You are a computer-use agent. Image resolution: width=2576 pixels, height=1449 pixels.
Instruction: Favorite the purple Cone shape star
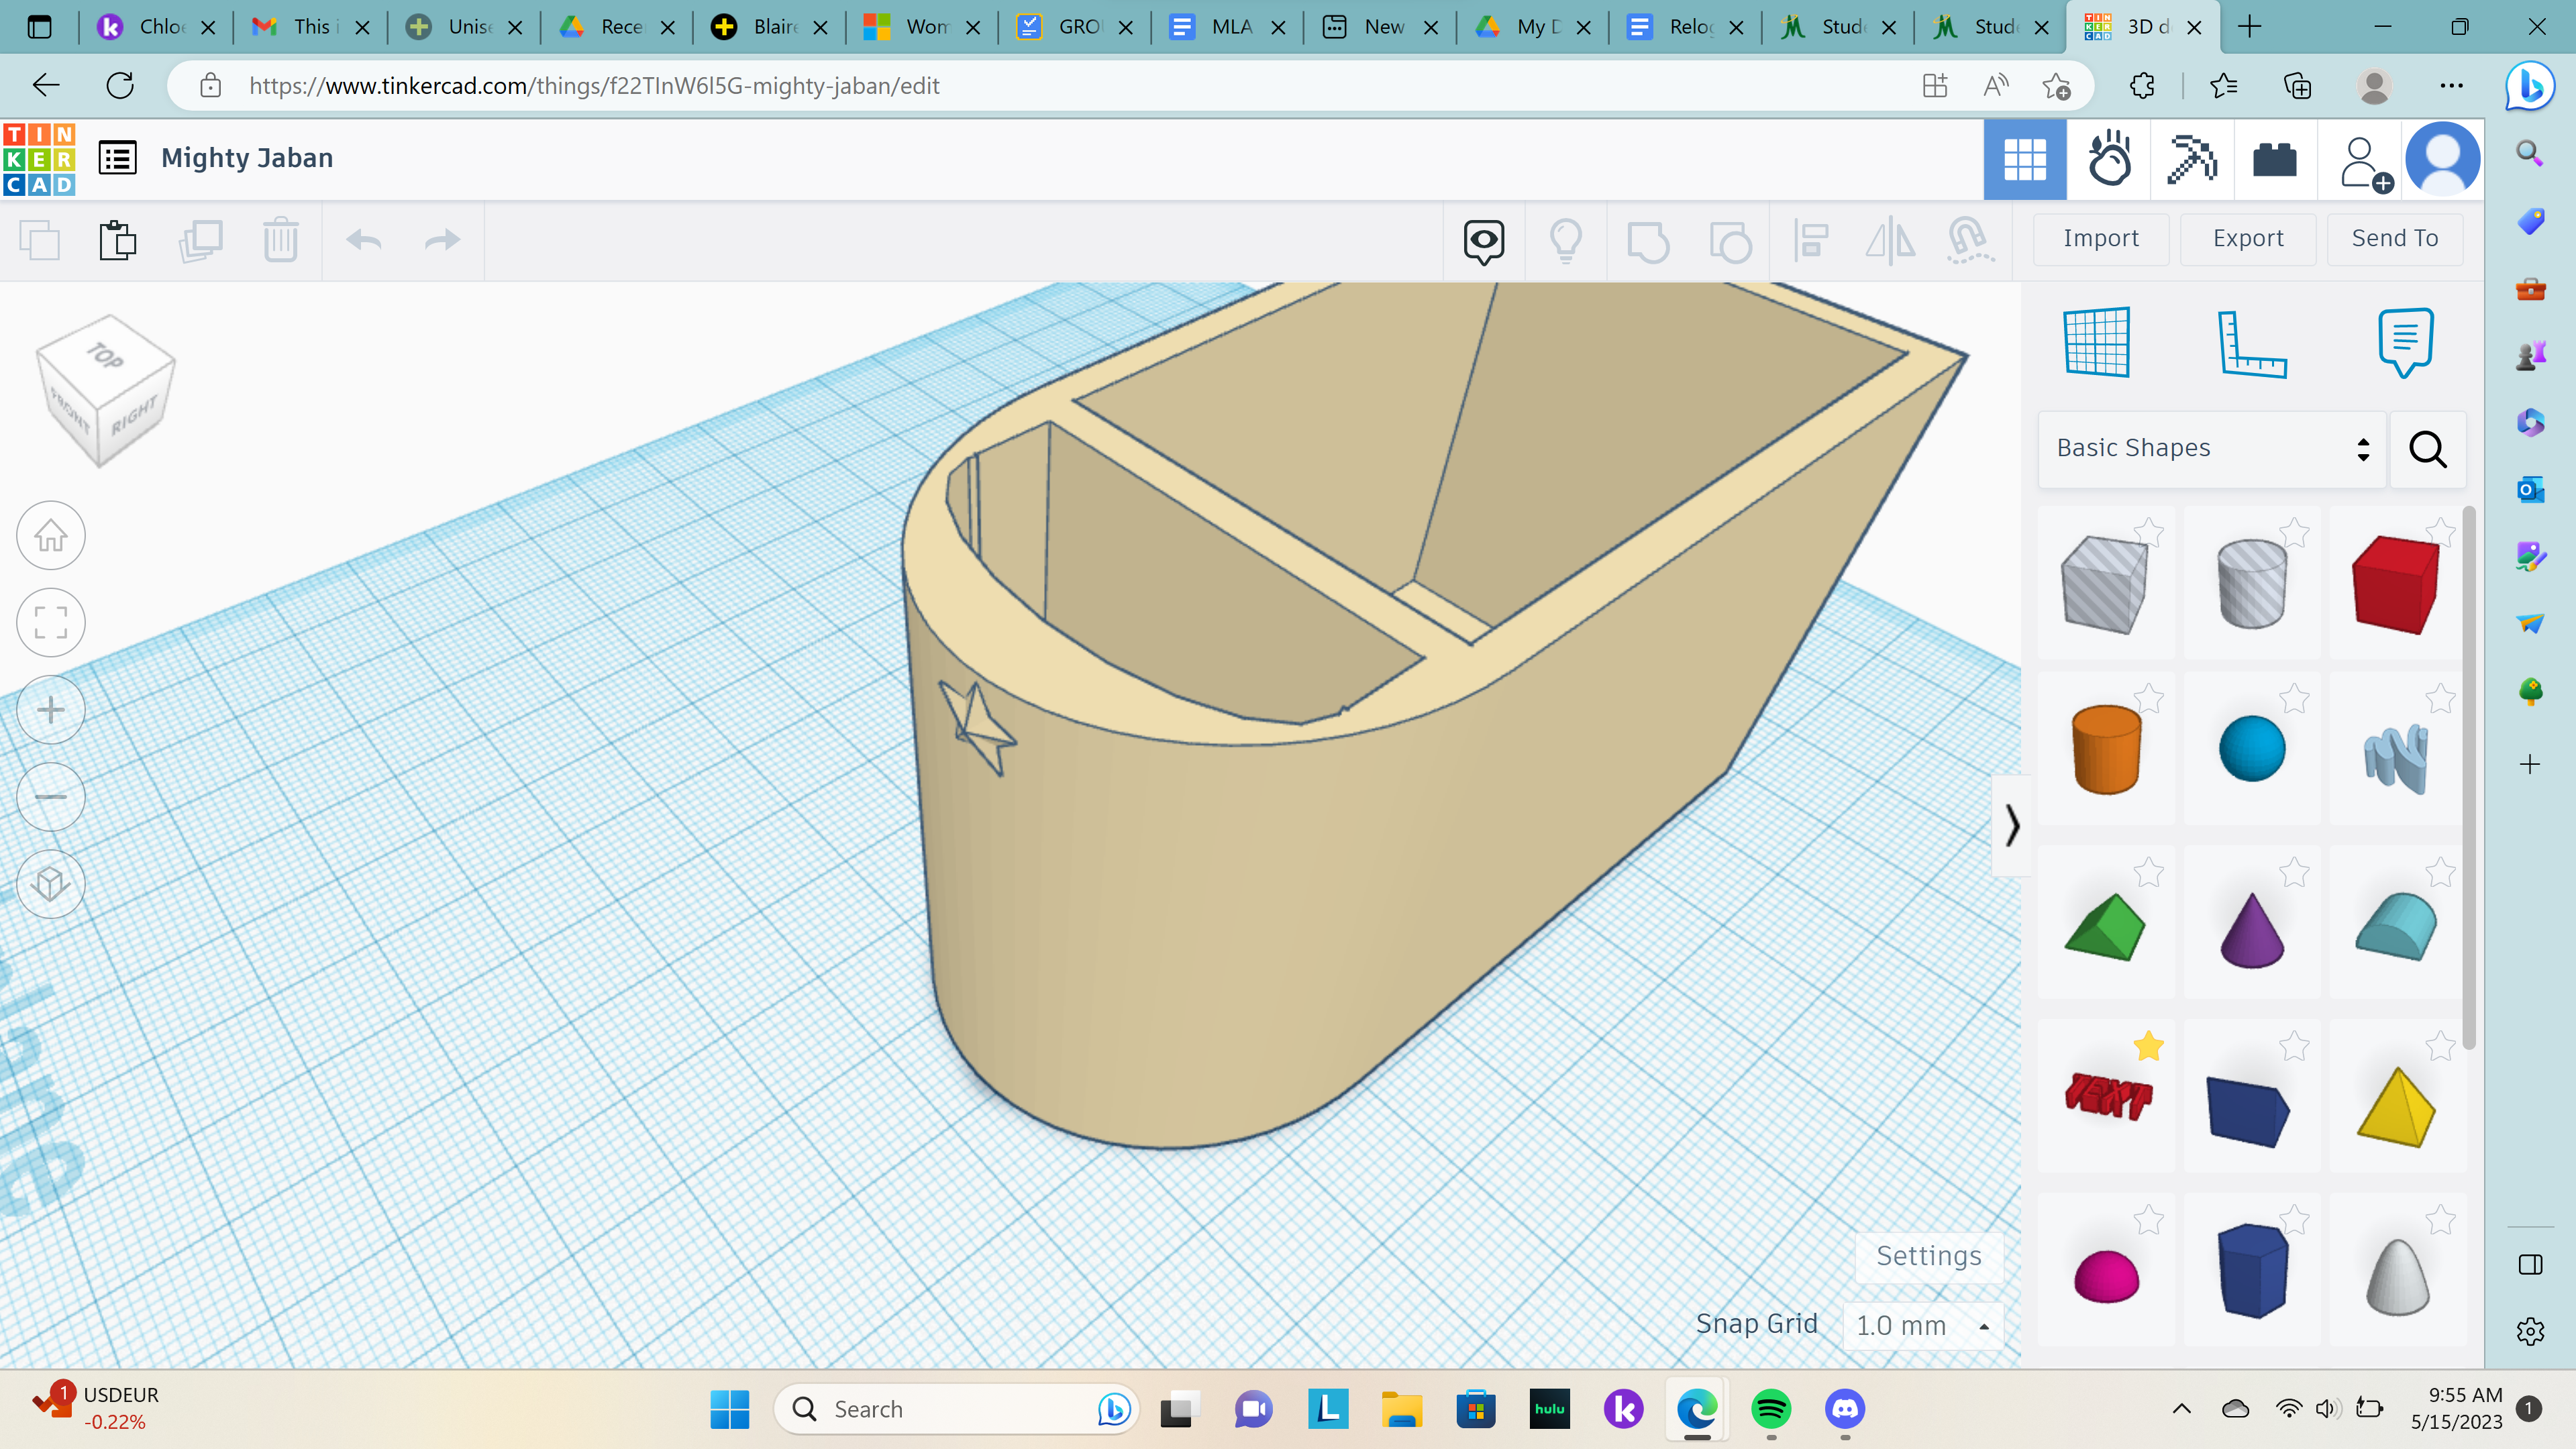tap(2294, 872)
